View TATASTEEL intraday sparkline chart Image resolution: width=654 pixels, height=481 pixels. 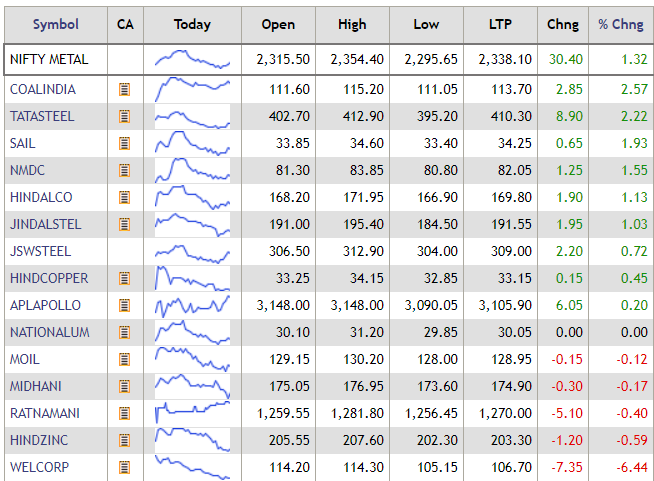point(192,116)
